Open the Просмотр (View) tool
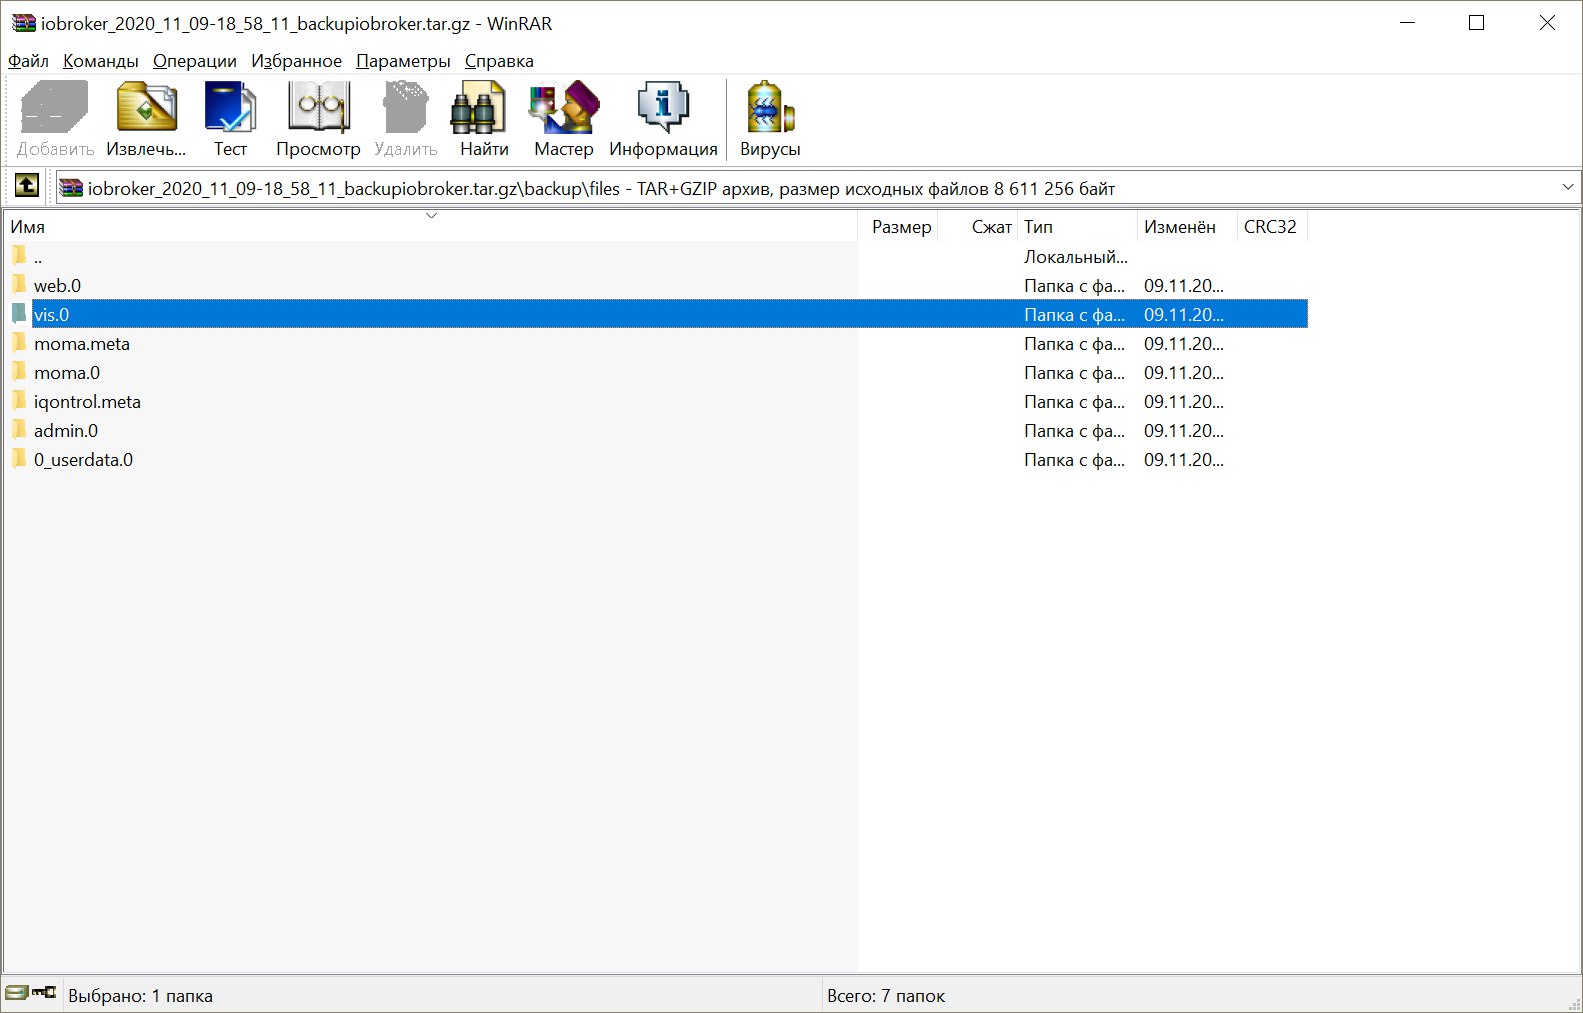 (318, 107)
